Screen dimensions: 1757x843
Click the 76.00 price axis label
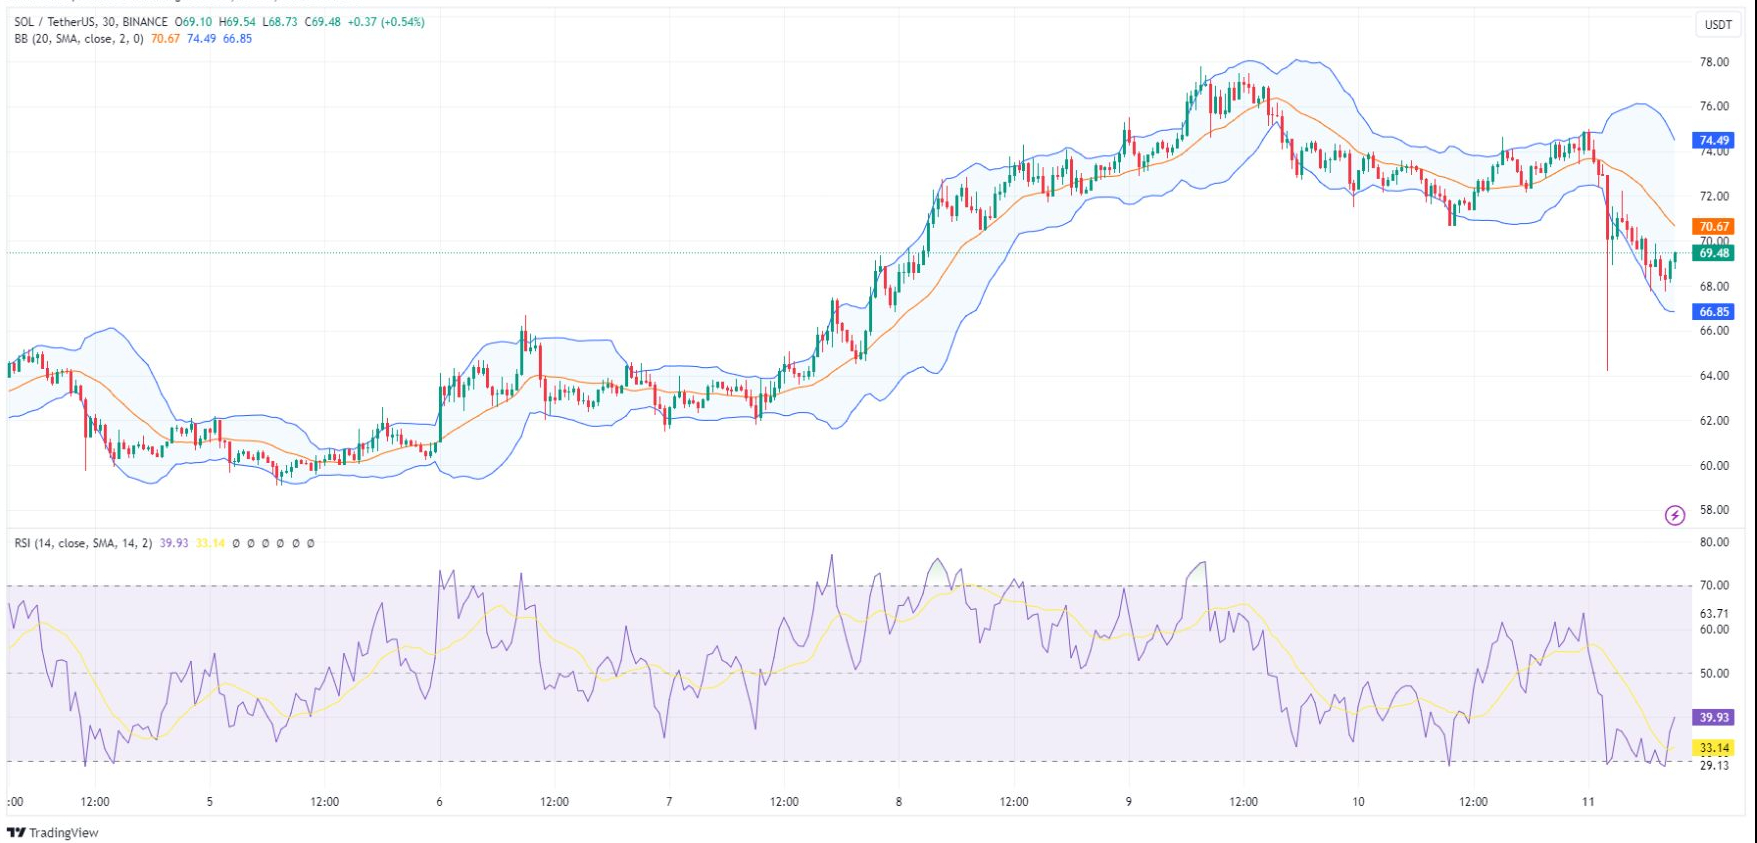click(1714, 106)
